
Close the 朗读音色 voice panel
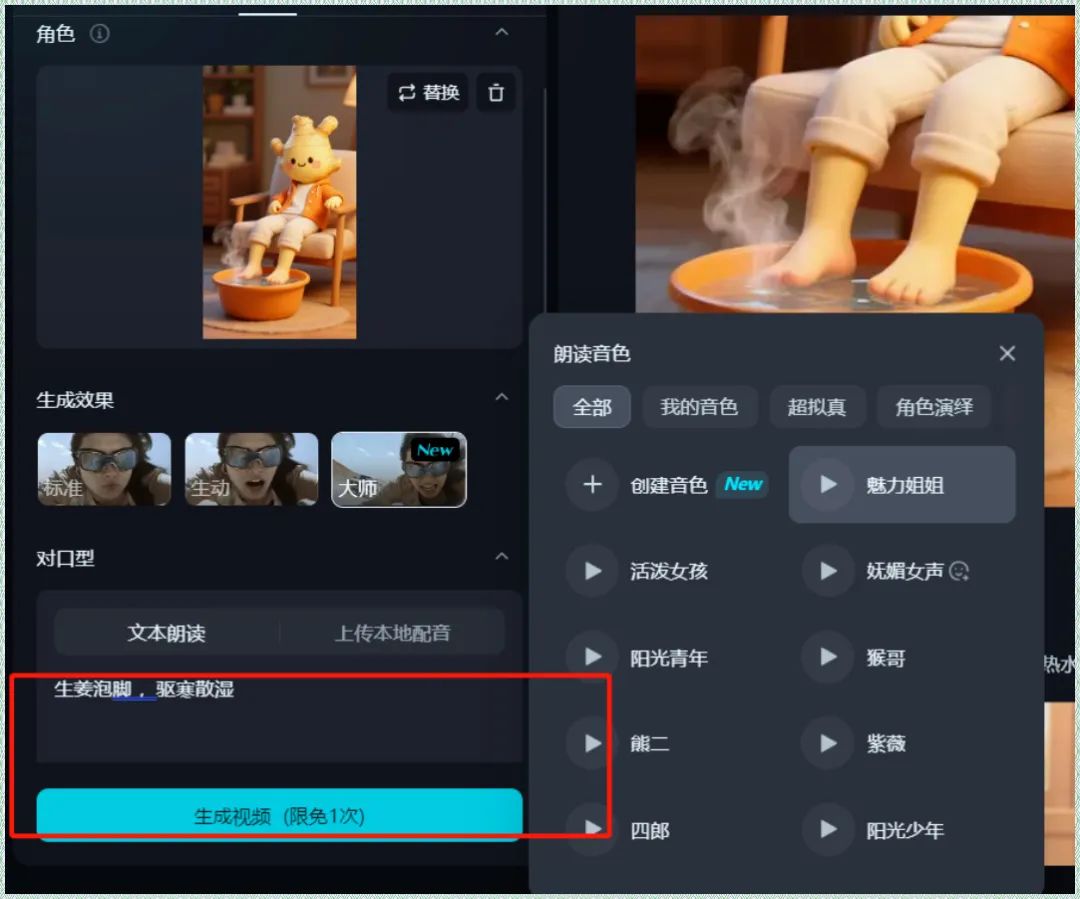pyautogui.click(x=1007, y=353)
